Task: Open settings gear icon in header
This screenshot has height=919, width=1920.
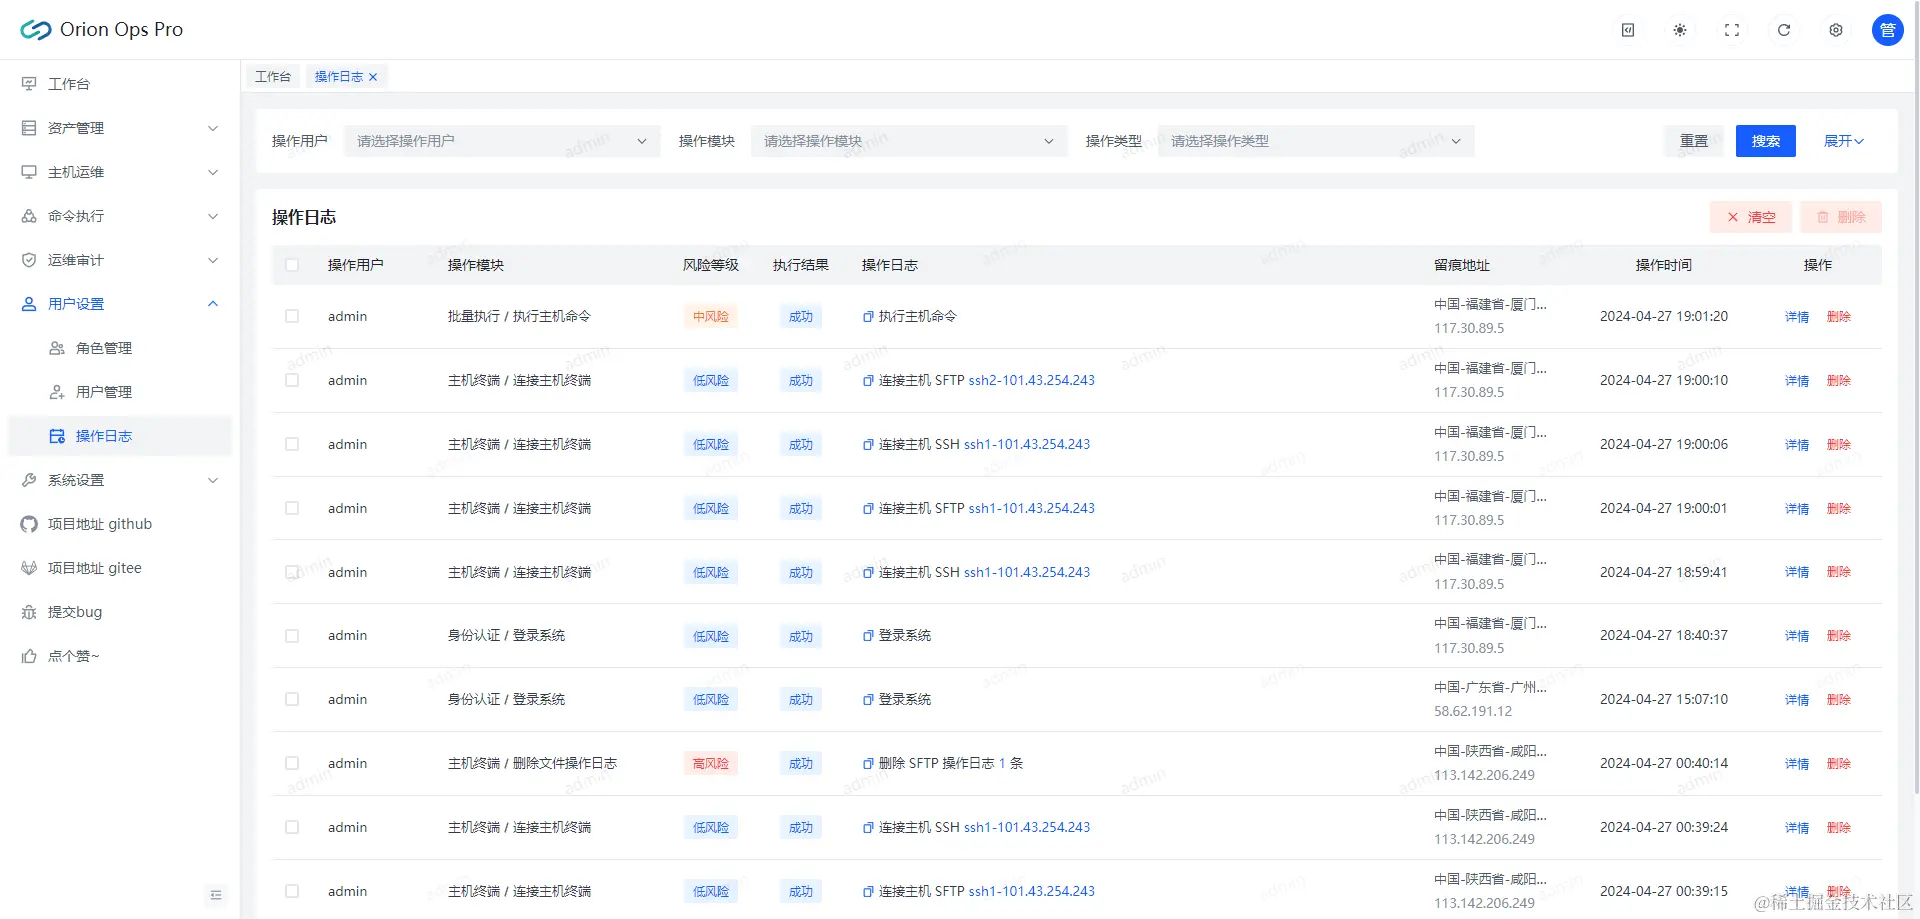Action: tap(1836, 30)
